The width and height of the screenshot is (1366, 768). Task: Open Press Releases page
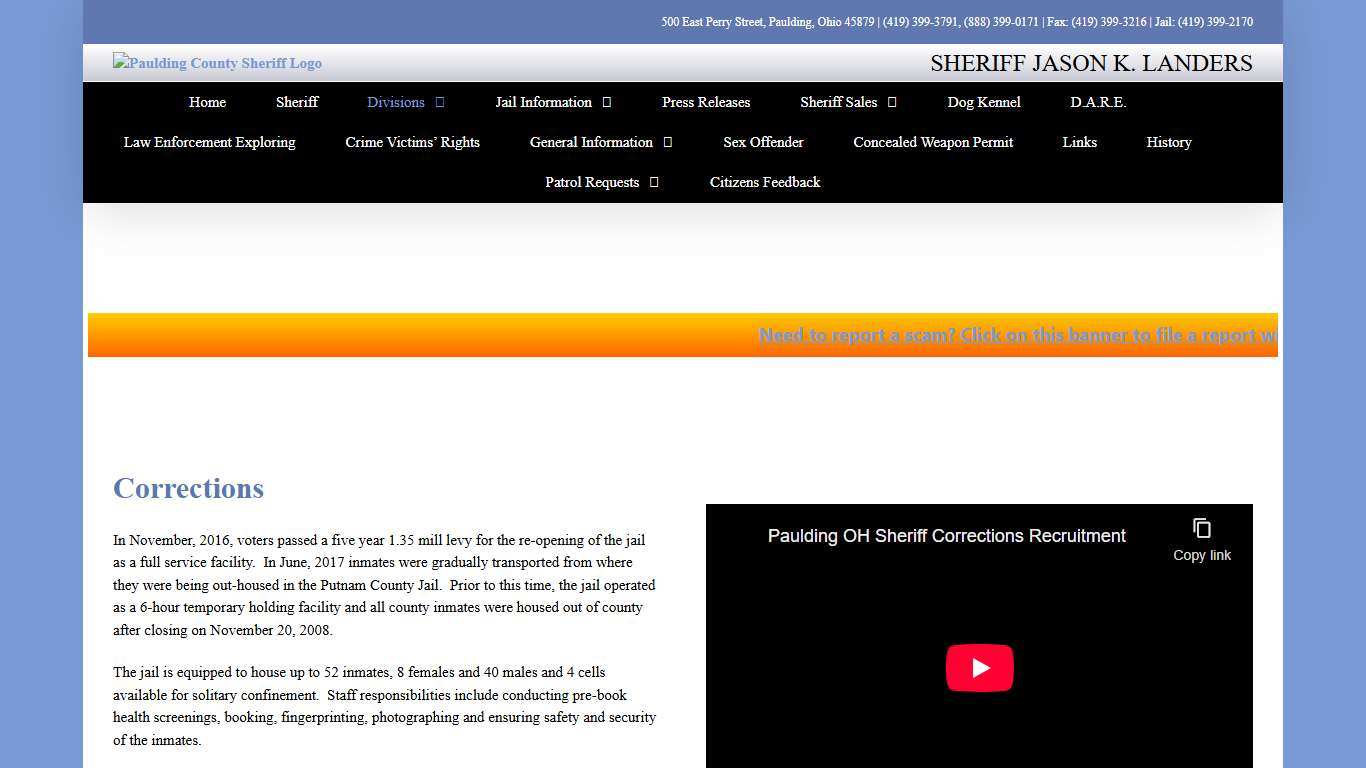[x=705, y=102]
